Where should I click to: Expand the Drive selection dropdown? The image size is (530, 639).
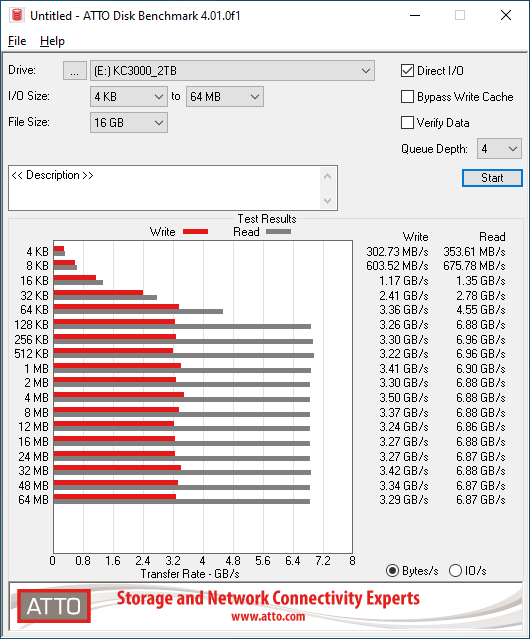(232, 71)
